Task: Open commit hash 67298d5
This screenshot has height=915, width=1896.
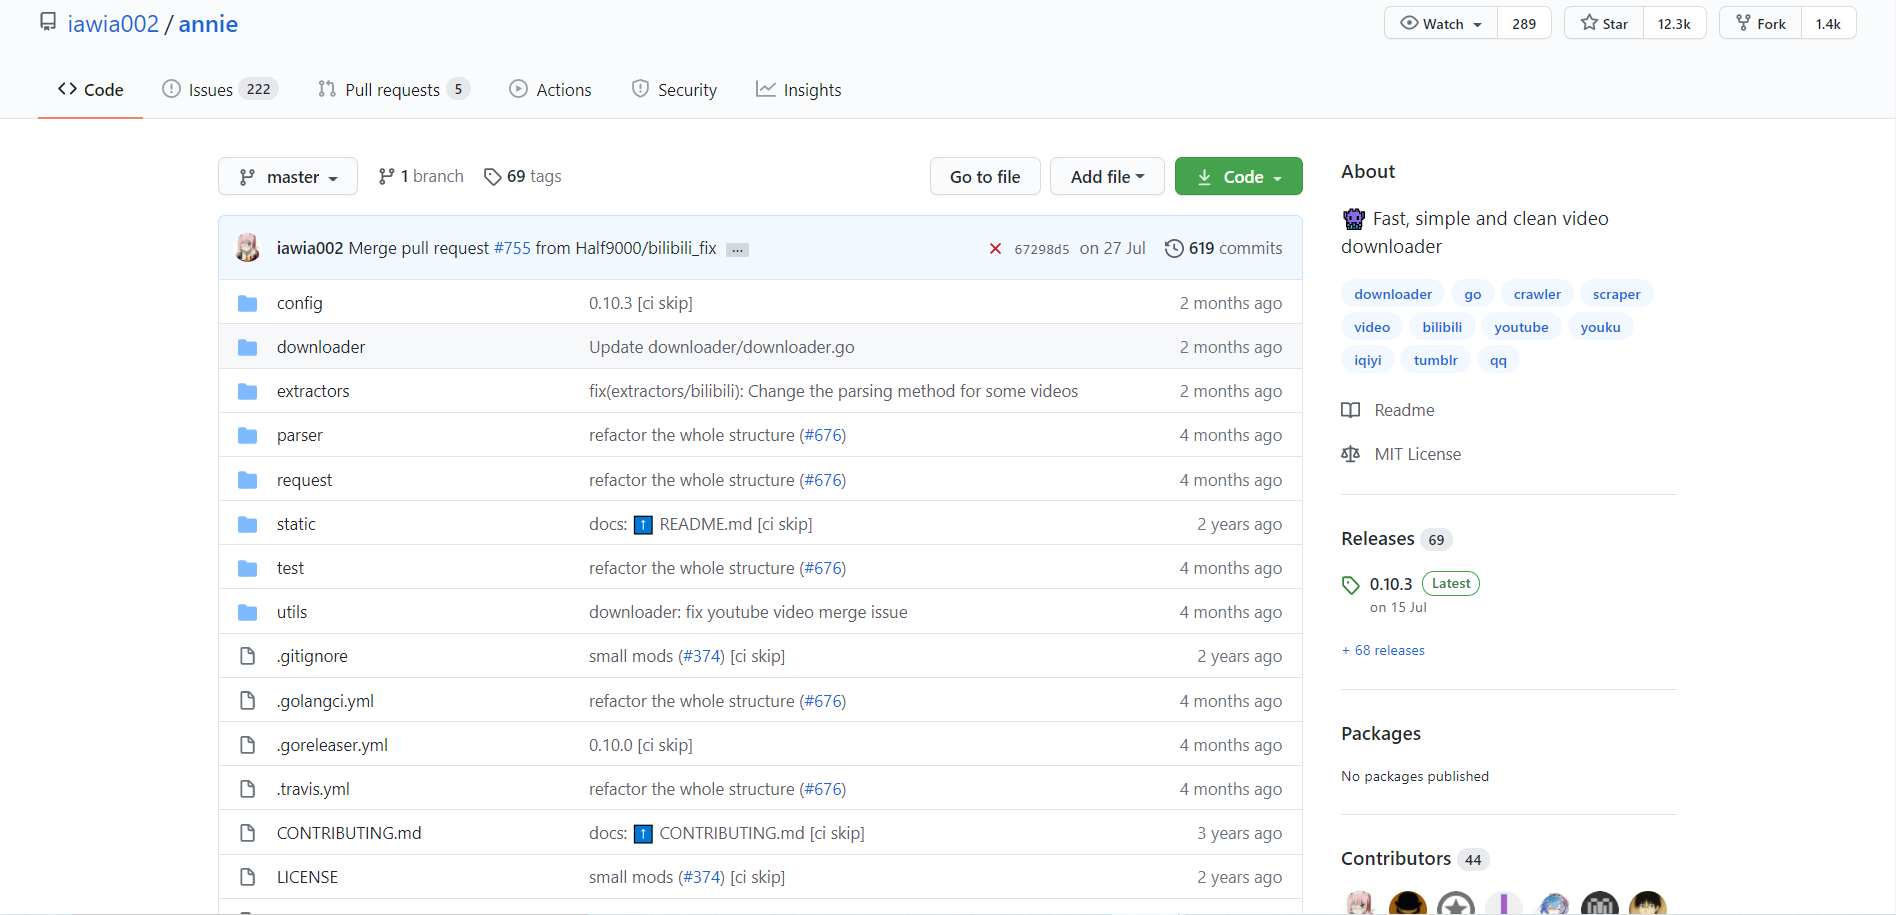Action: [1042, 249]
